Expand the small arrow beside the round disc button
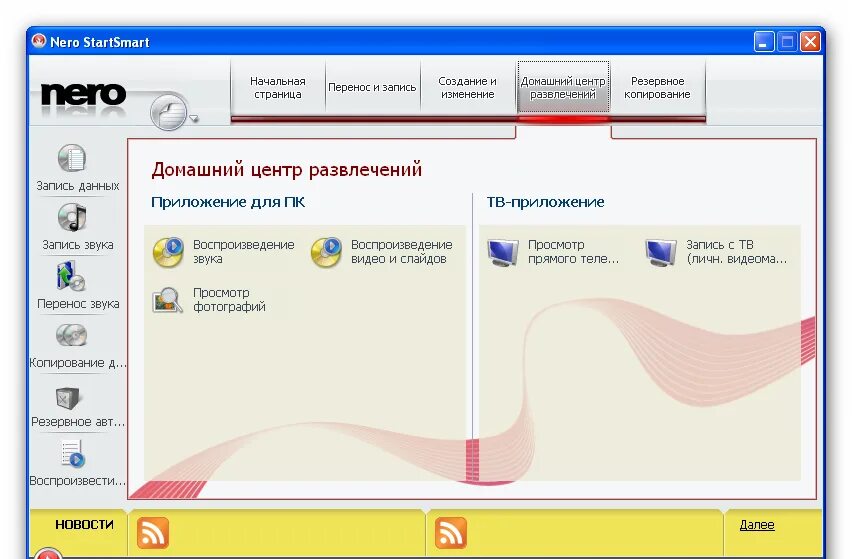 coord(193,118)
